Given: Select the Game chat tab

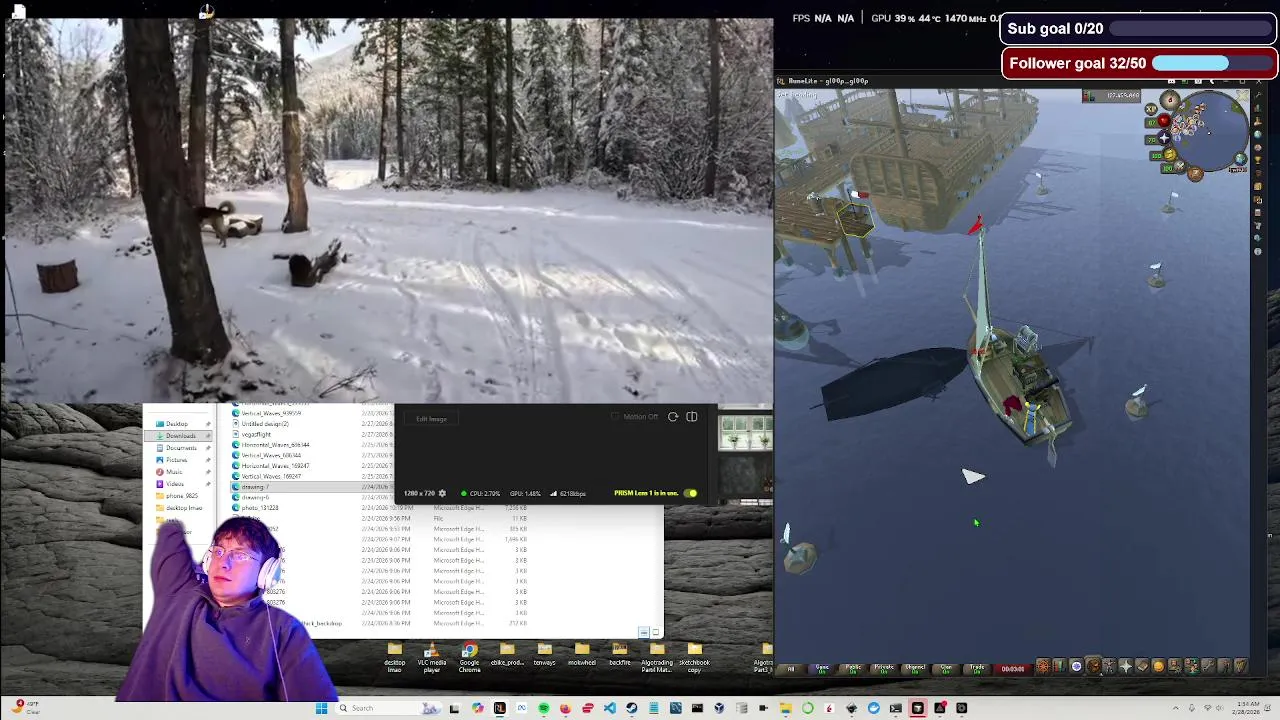Looking at the screenshot, I should pos(822,668).
